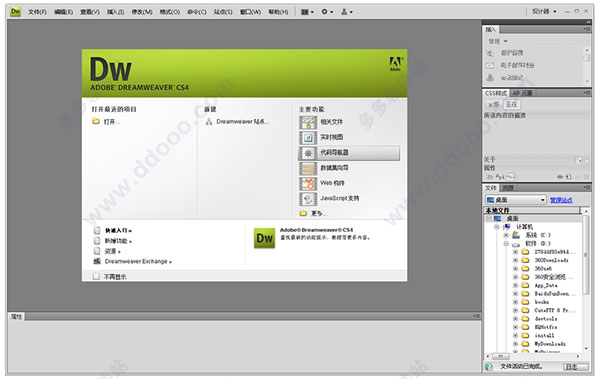This screenshot has height=379, width=600.
Task: Click the 打开 folder icon under recent items
Action: [x=96, y=121]
